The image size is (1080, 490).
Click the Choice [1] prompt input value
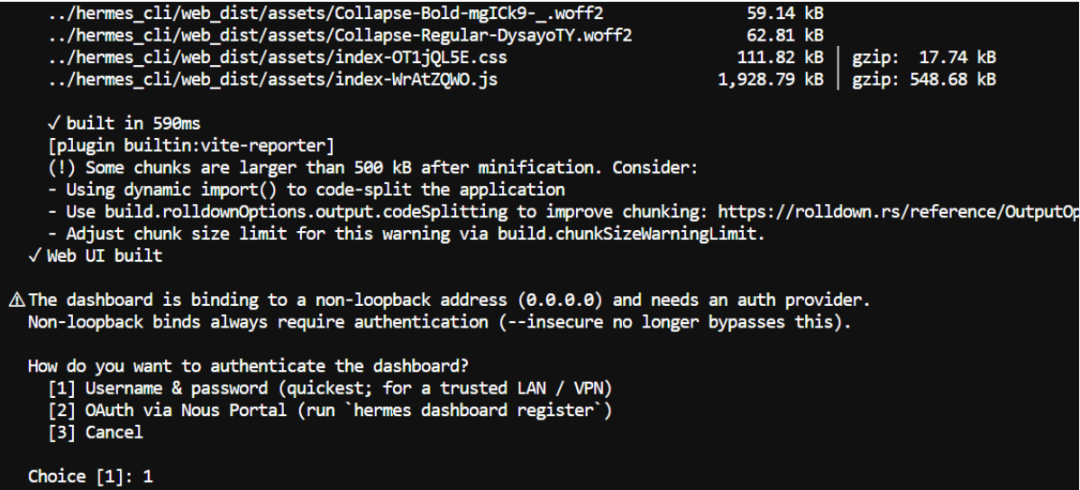point(148,477)
